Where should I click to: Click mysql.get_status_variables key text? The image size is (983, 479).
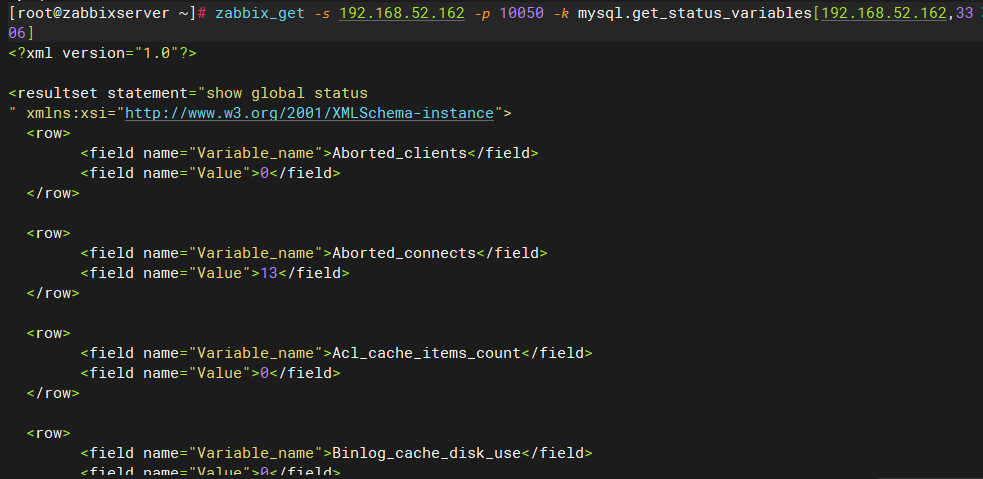695,13
